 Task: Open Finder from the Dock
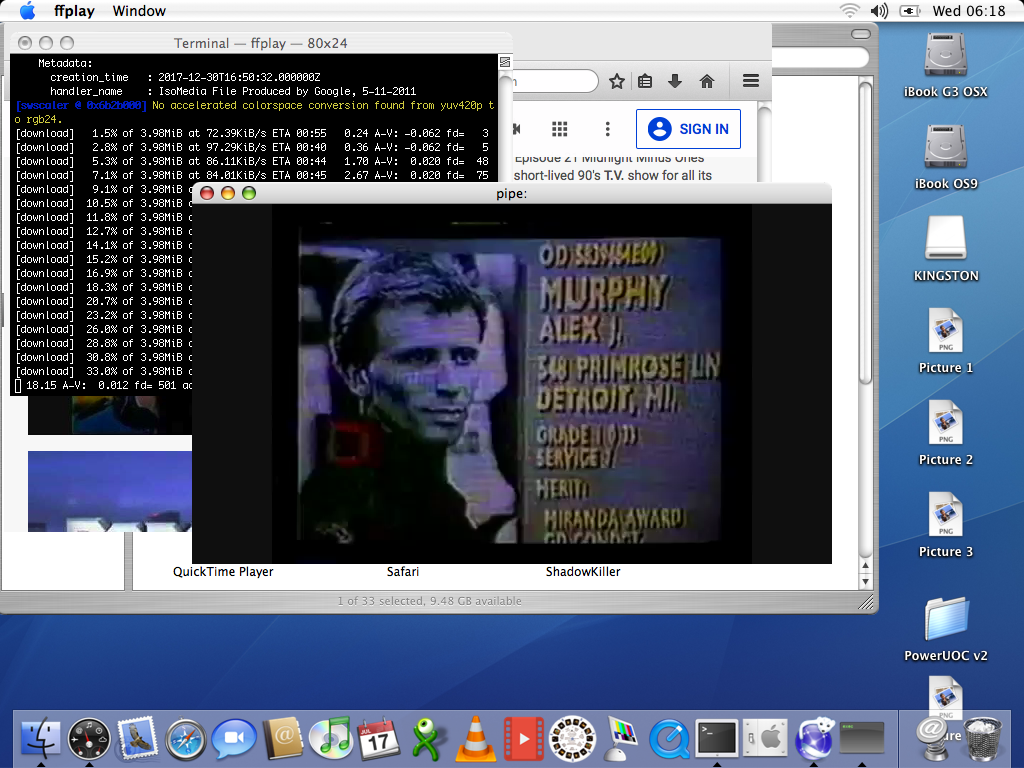click(x=40, y=738)
